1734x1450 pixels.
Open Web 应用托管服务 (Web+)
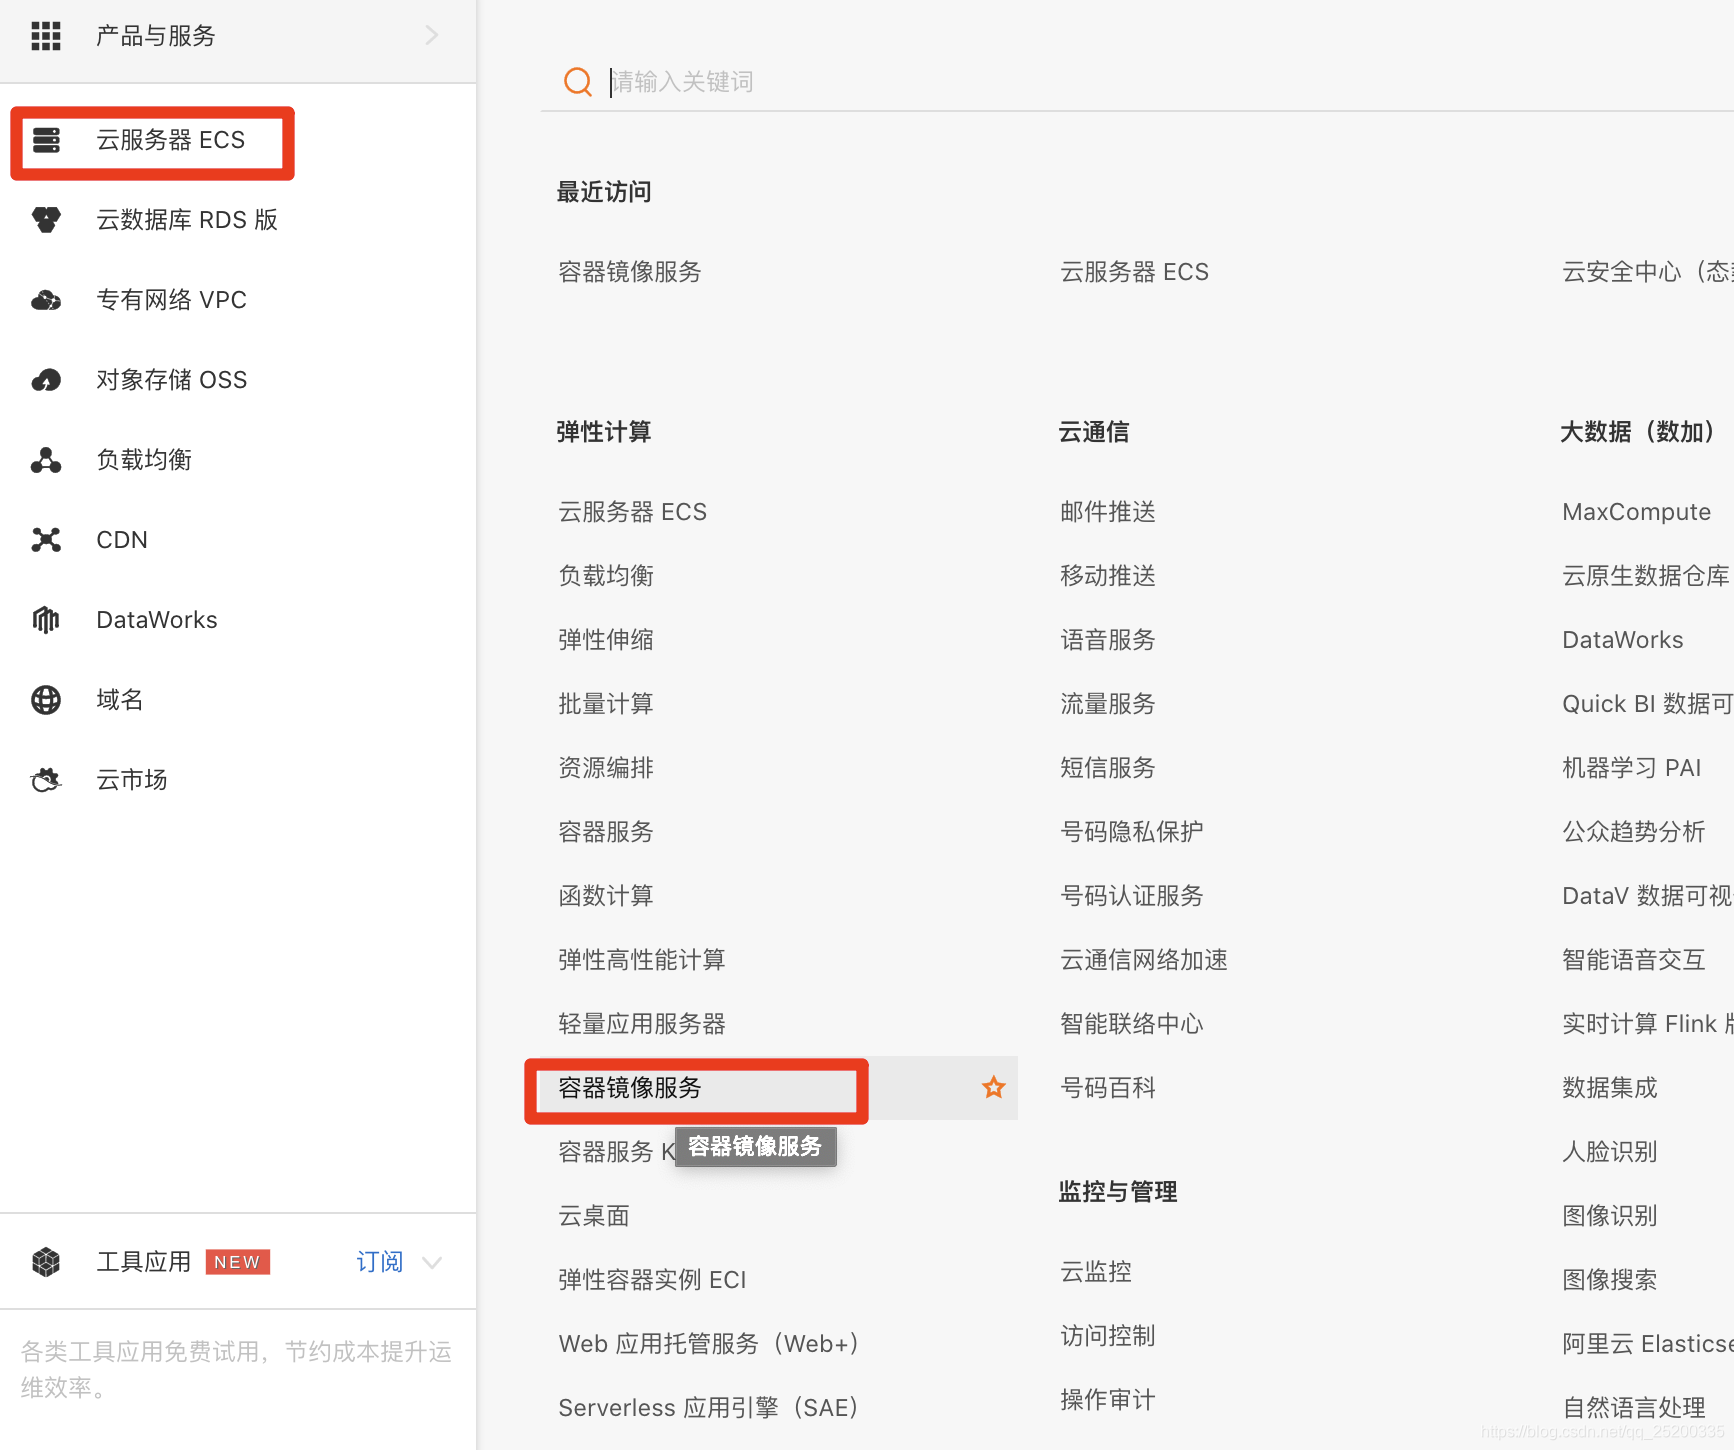pos(709,1344)
